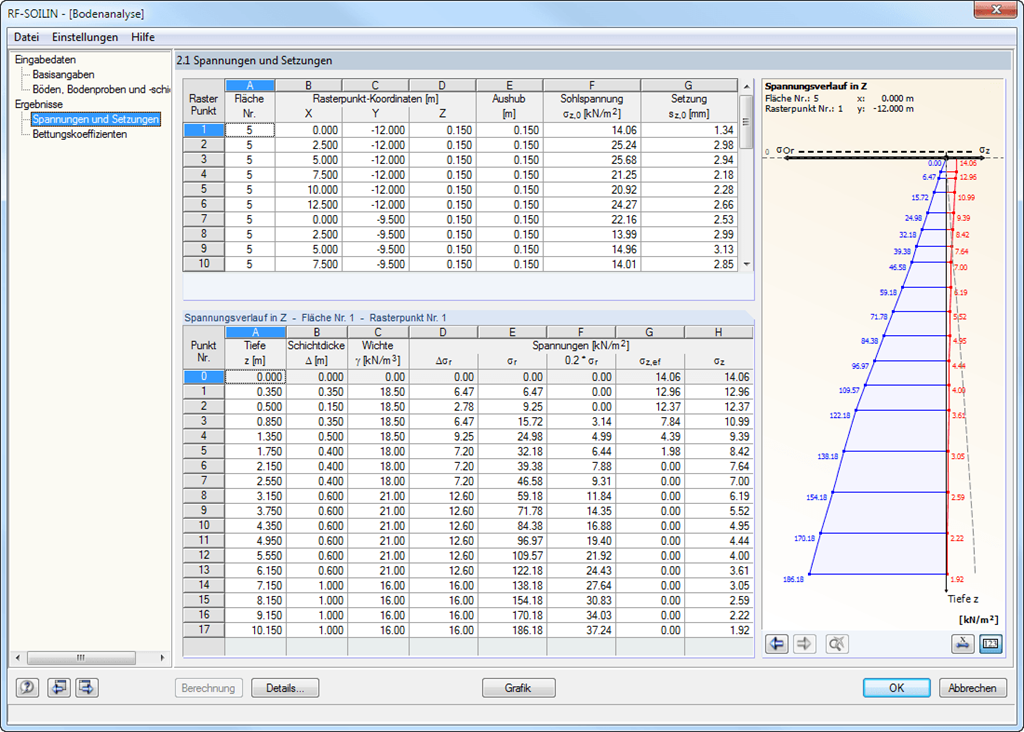Open the help dialog via question-mark icon
Viewport: 1024px width, 732px height.
click(27, 688)
